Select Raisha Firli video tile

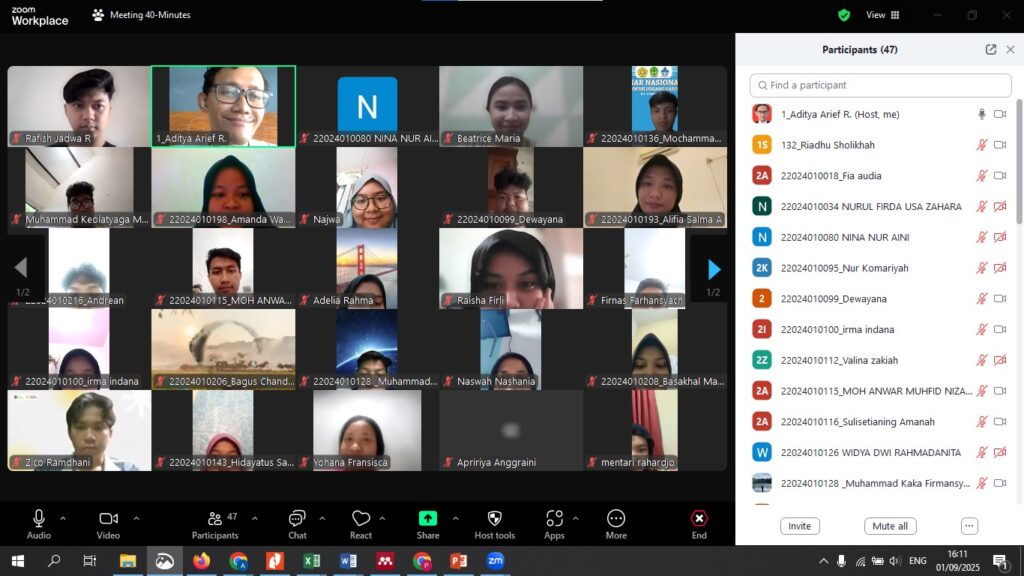point(511,268)
